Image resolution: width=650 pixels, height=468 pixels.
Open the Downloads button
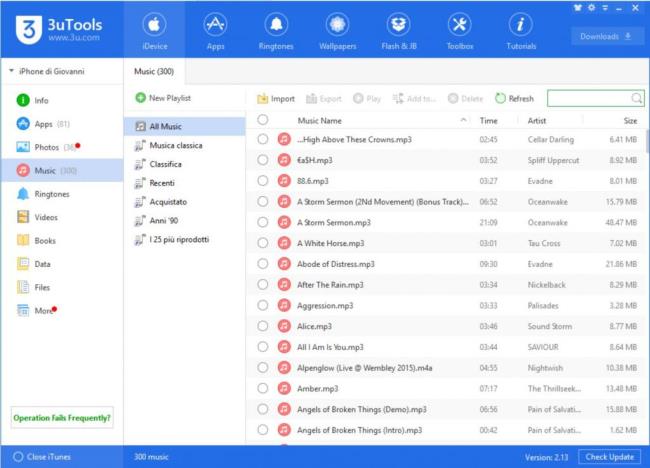[x=606, y=36]
